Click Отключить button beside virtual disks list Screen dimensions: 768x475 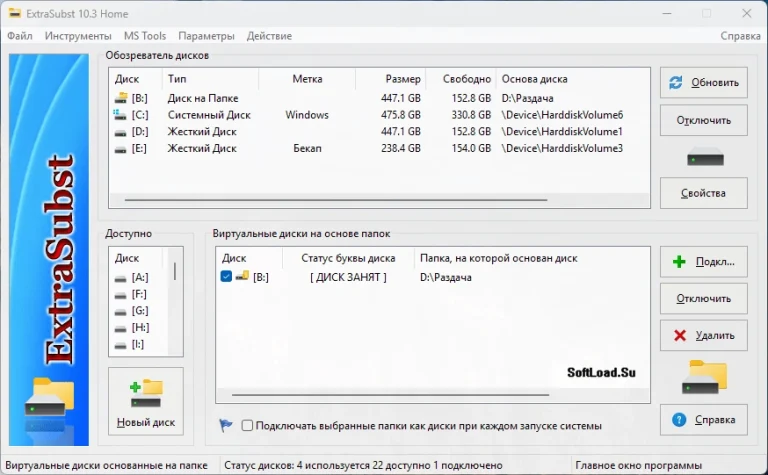[x=703, y=298]
